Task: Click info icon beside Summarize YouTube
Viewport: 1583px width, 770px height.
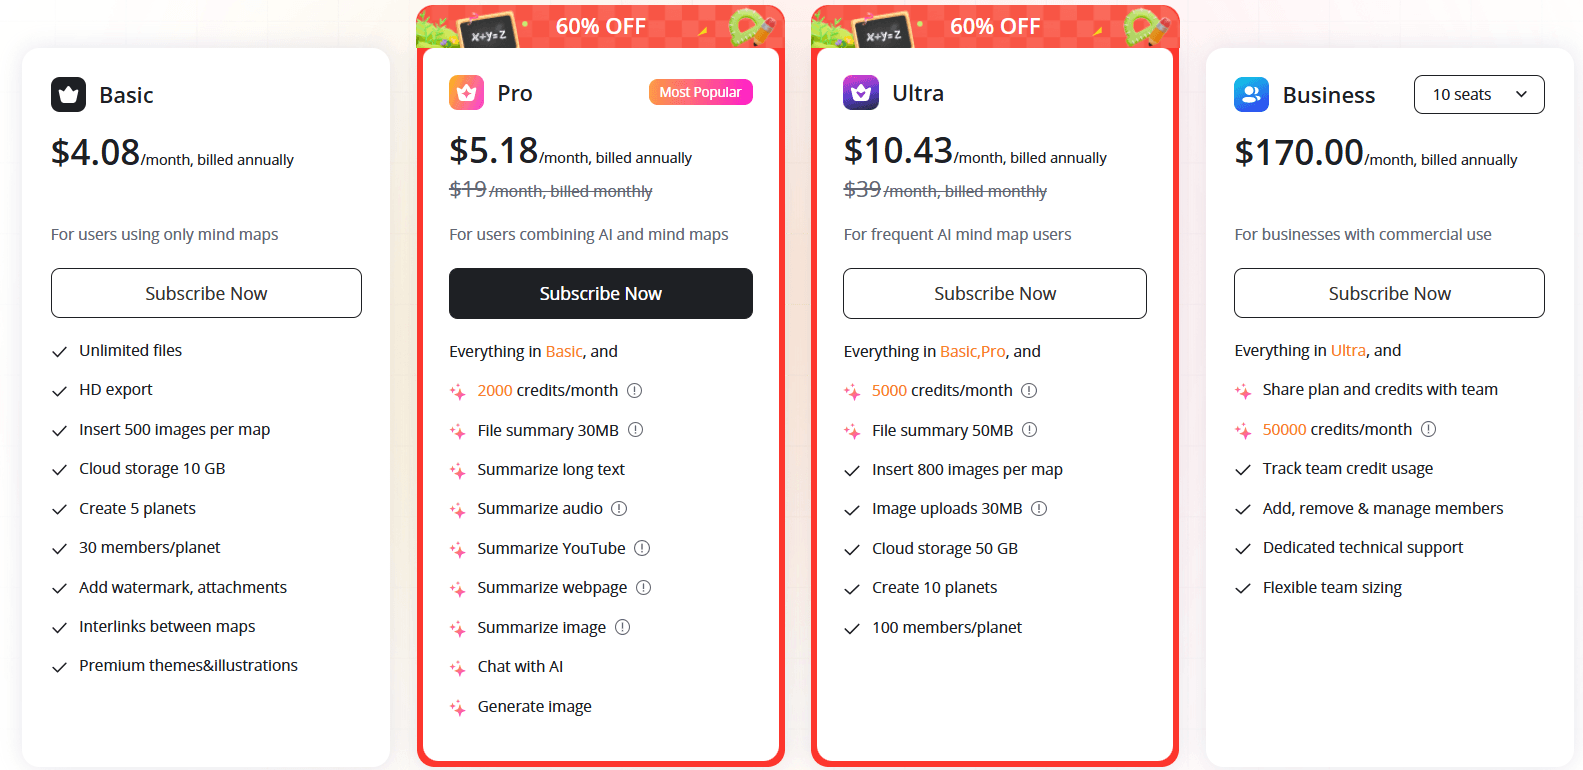Action: [642, 548]
